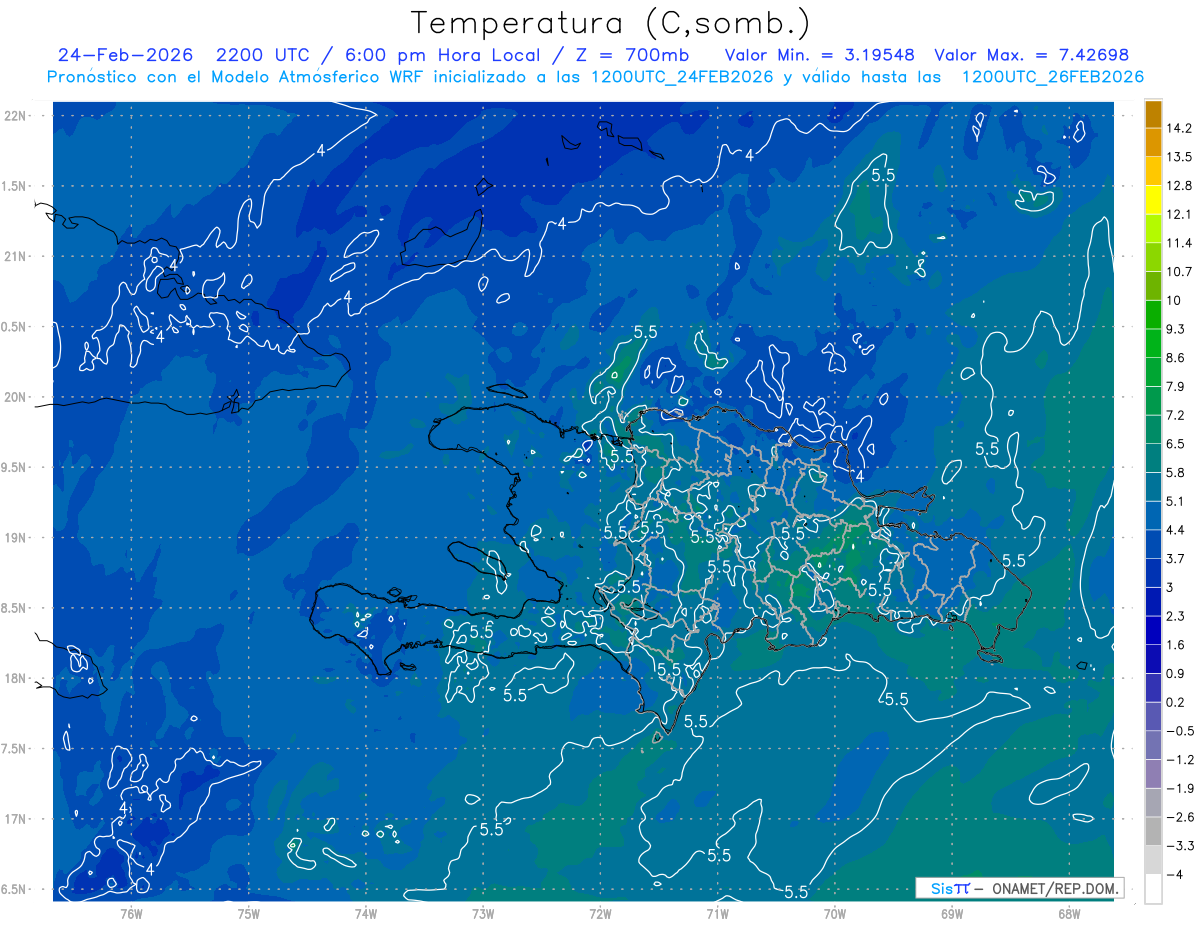The image size is (1200, 927).
Task: Click the "2.3" value on the color scale
Action: coord(1177,616)
